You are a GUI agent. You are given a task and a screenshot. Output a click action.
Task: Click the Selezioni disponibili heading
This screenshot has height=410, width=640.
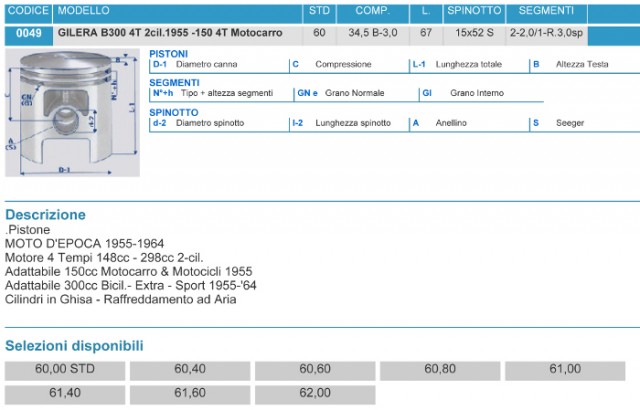point(74,346)
